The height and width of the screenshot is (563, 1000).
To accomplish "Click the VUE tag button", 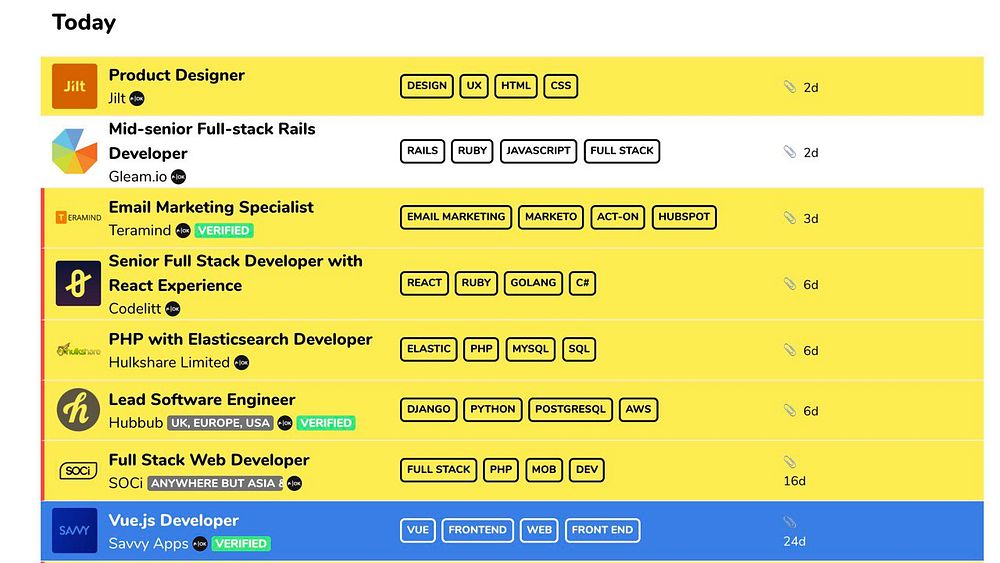I will (x=417, y=530).
